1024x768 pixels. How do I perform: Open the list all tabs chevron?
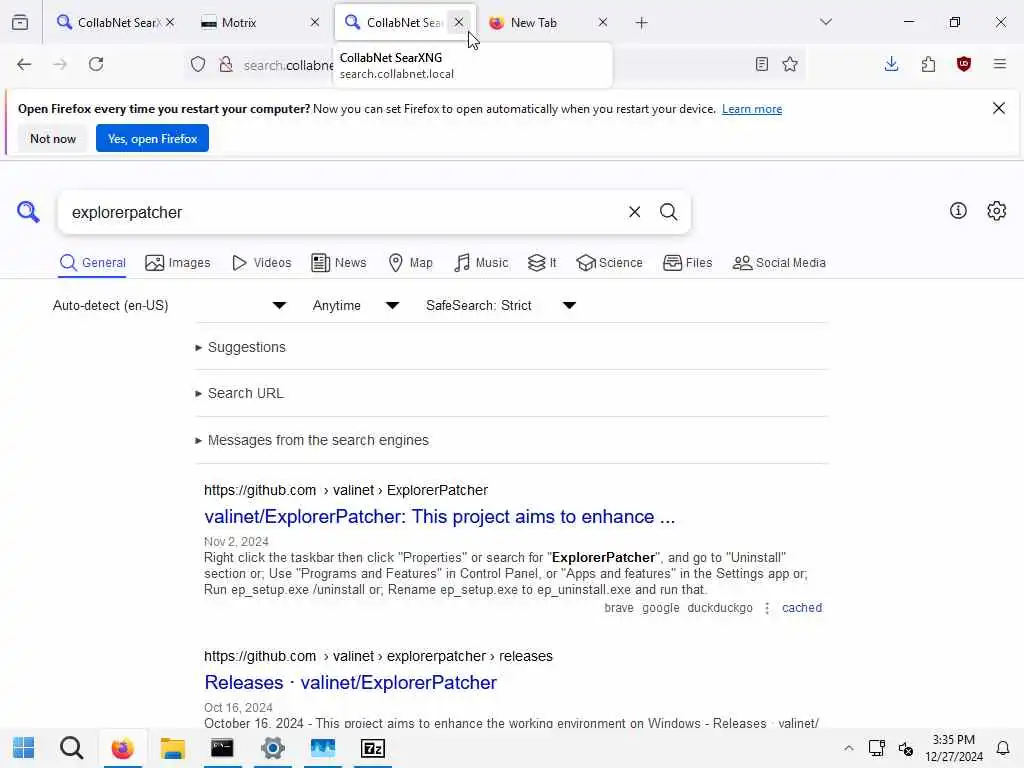coord(826,22)
